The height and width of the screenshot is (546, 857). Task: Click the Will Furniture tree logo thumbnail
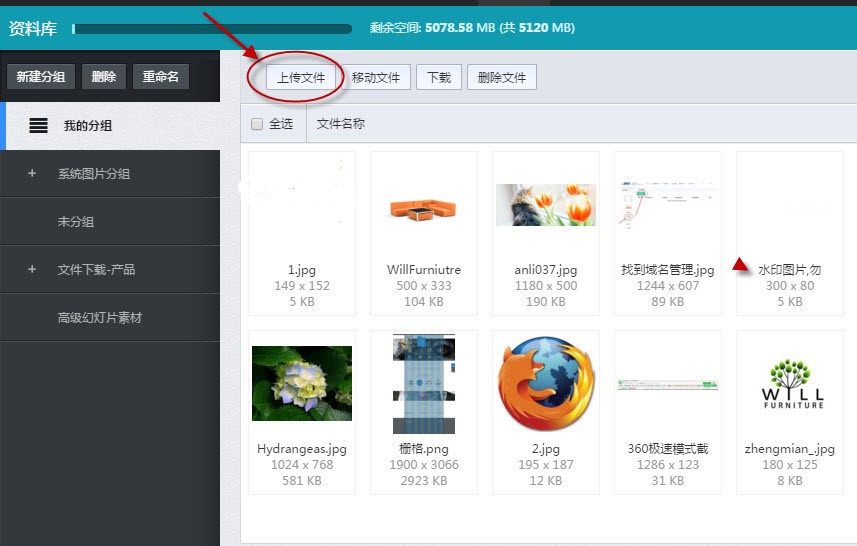792,384
